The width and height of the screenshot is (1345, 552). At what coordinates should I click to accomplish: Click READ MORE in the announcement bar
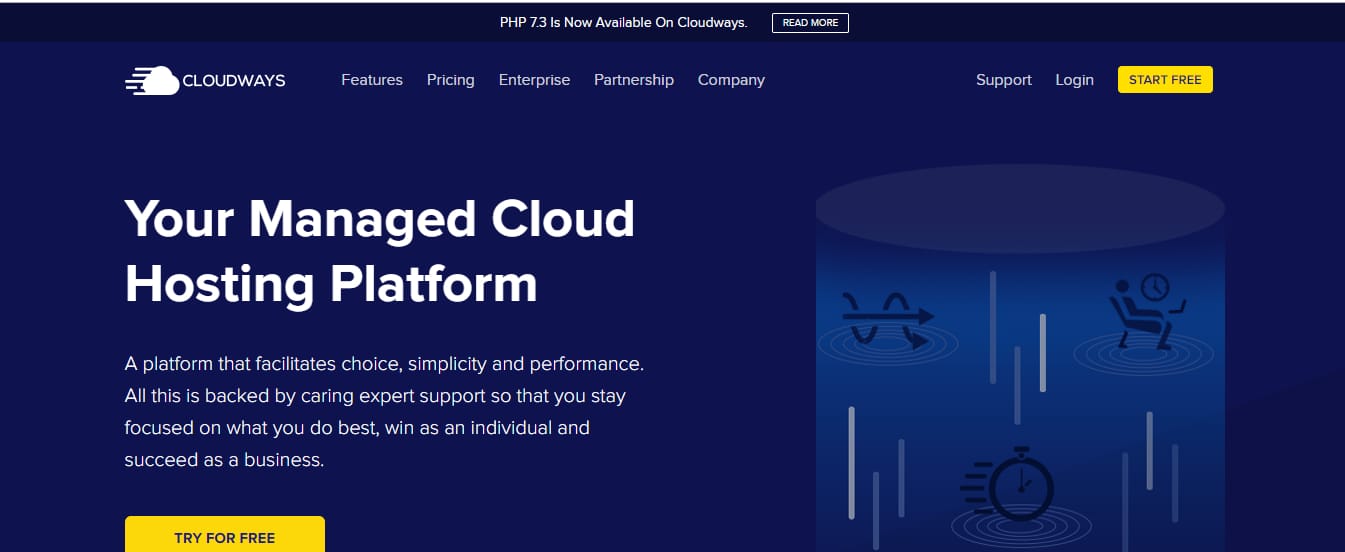point(810,23)
